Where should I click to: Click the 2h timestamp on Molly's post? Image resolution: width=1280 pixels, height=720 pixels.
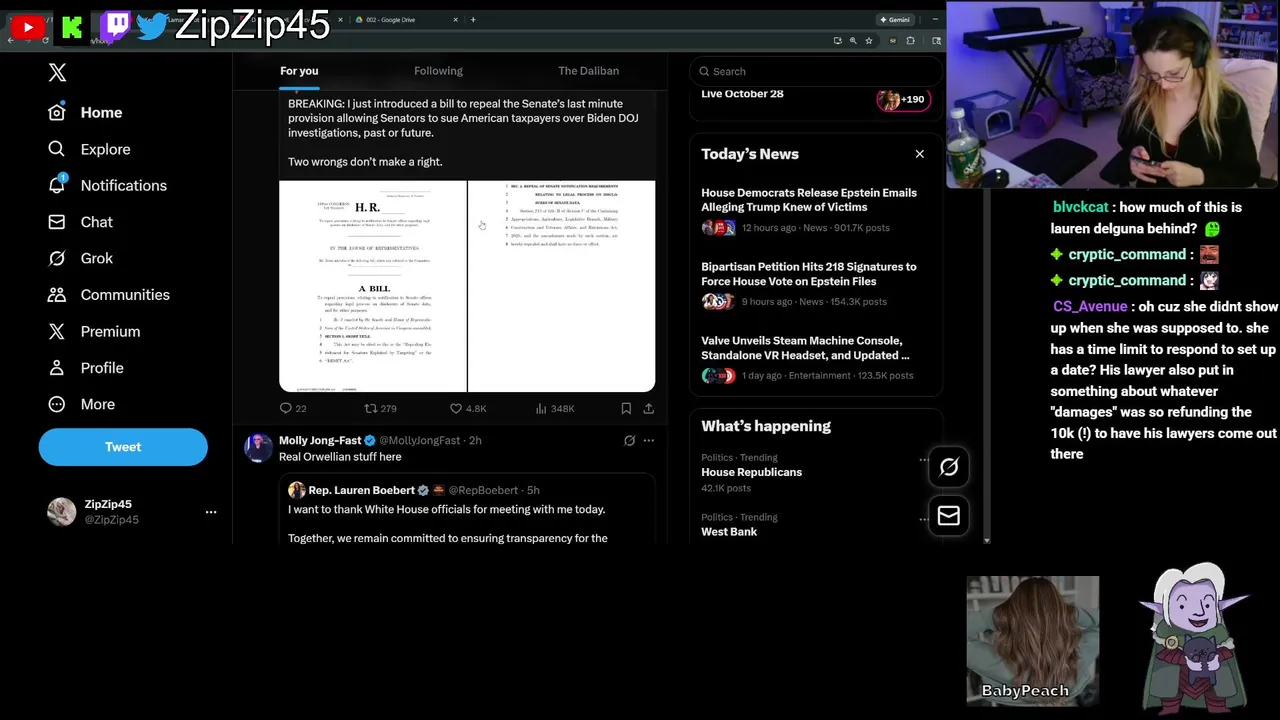coord(475,440)
